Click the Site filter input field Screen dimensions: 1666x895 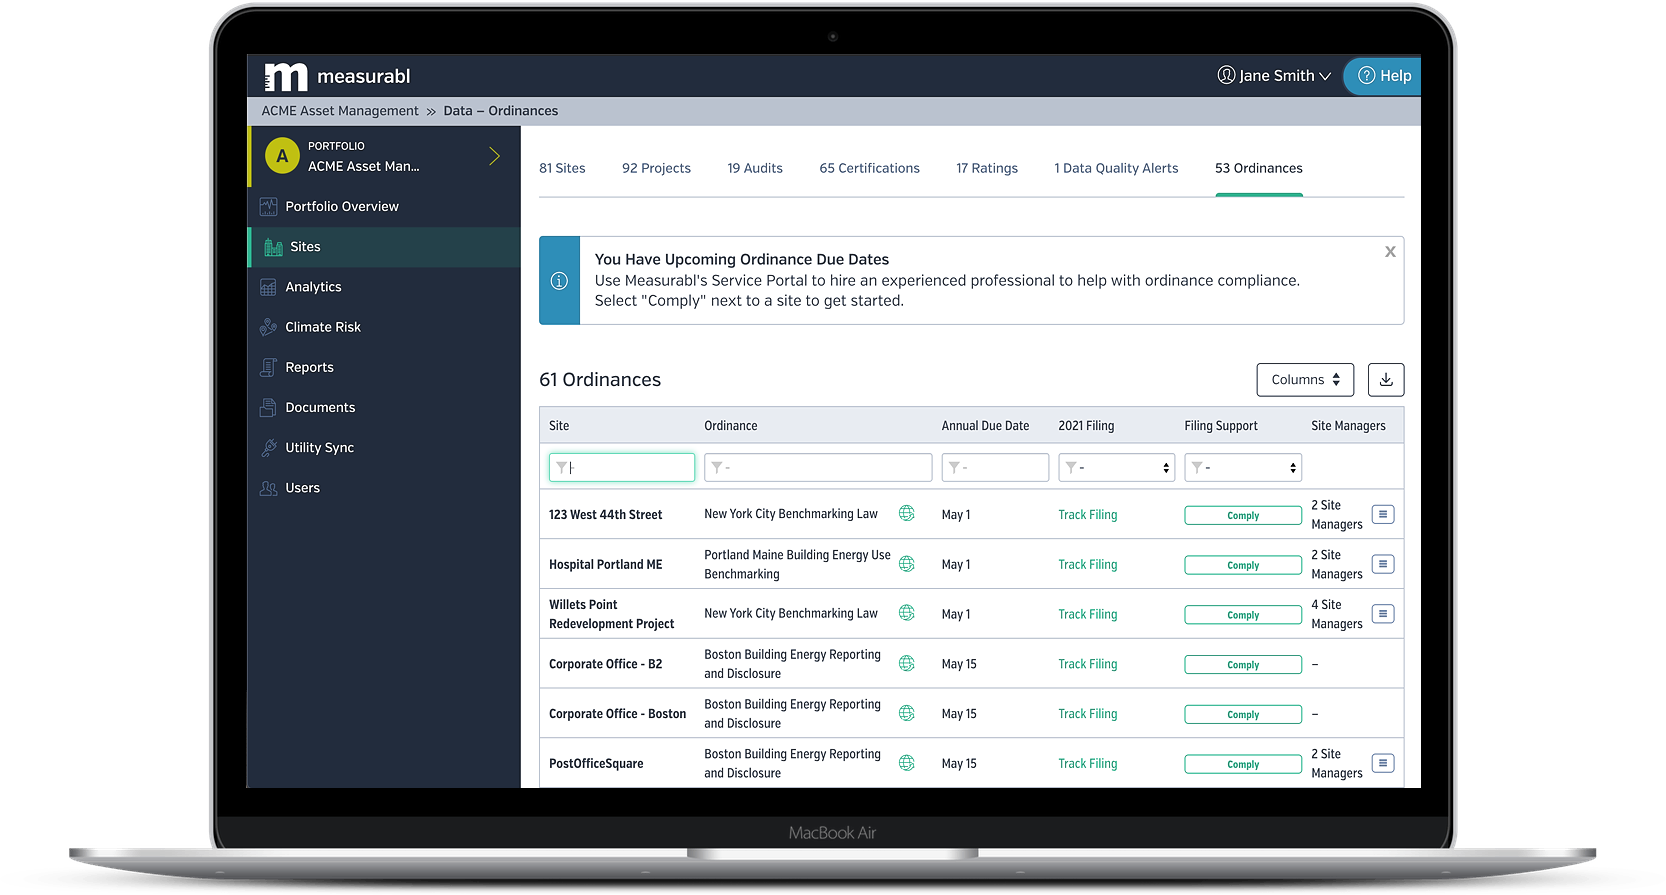point(622,467)
